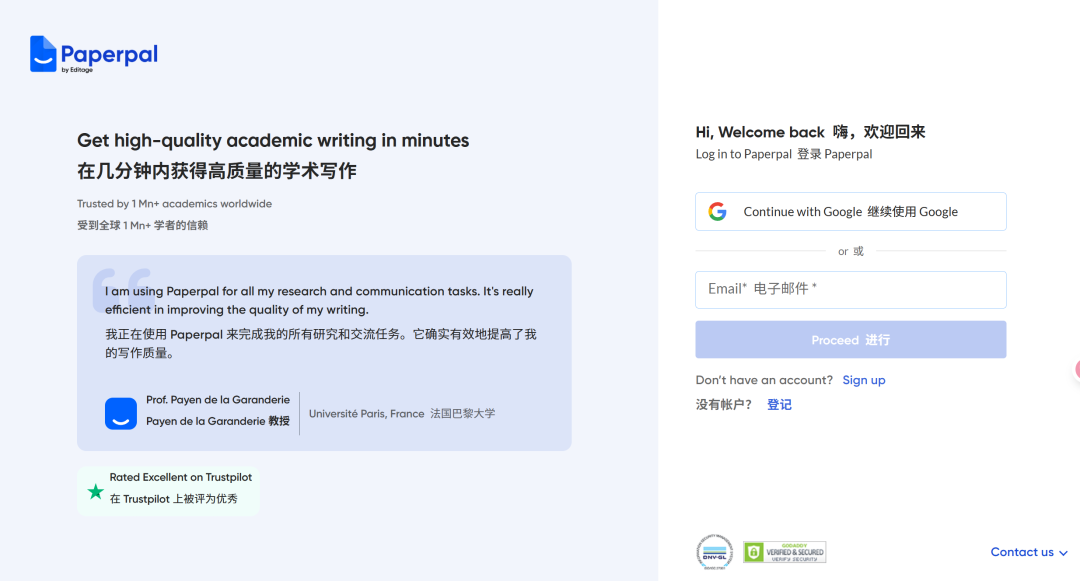Click the Rated Excellent on Trustpilot badge
The height and width of the screenshot is (581, 1080).
pos(169,491)
